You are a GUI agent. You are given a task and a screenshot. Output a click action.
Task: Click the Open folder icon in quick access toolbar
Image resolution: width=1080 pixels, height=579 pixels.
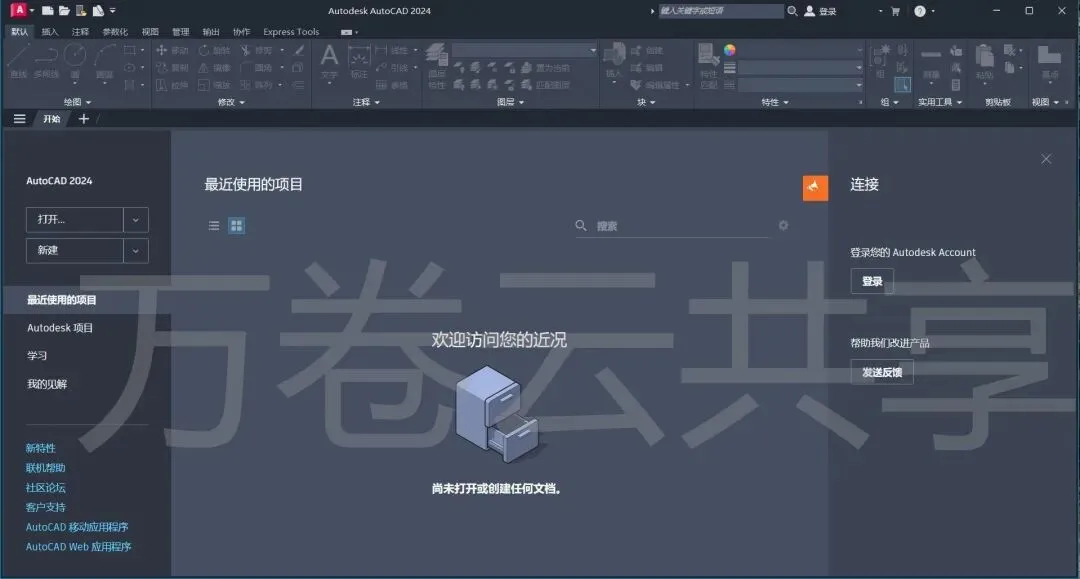pos(64,10)
